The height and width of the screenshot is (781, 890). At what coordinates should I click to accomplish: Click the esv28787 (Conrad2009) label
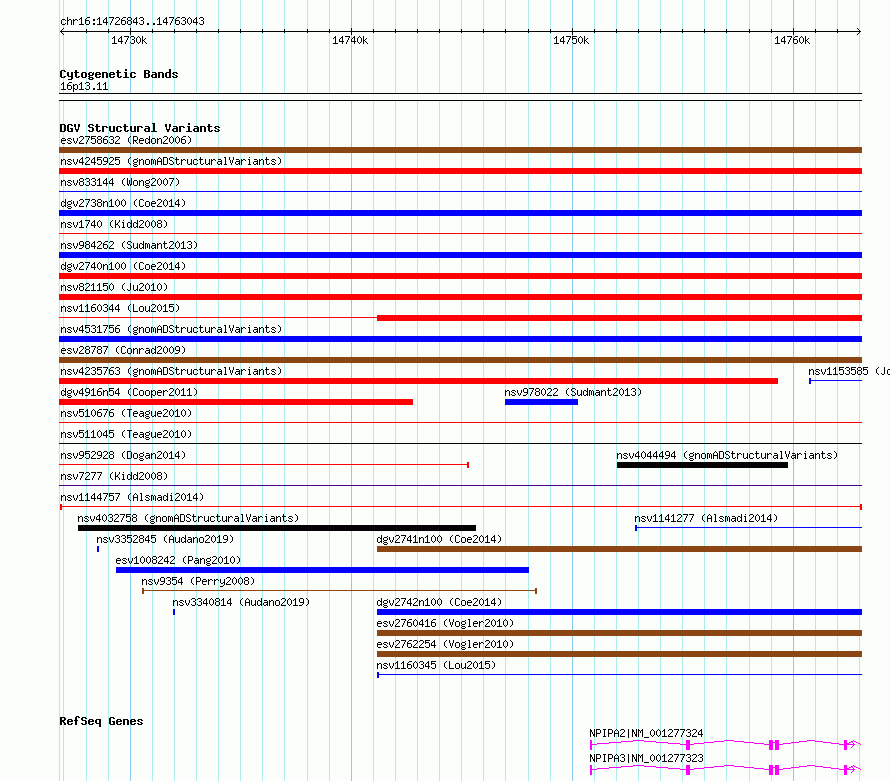[x=123, y=350]
